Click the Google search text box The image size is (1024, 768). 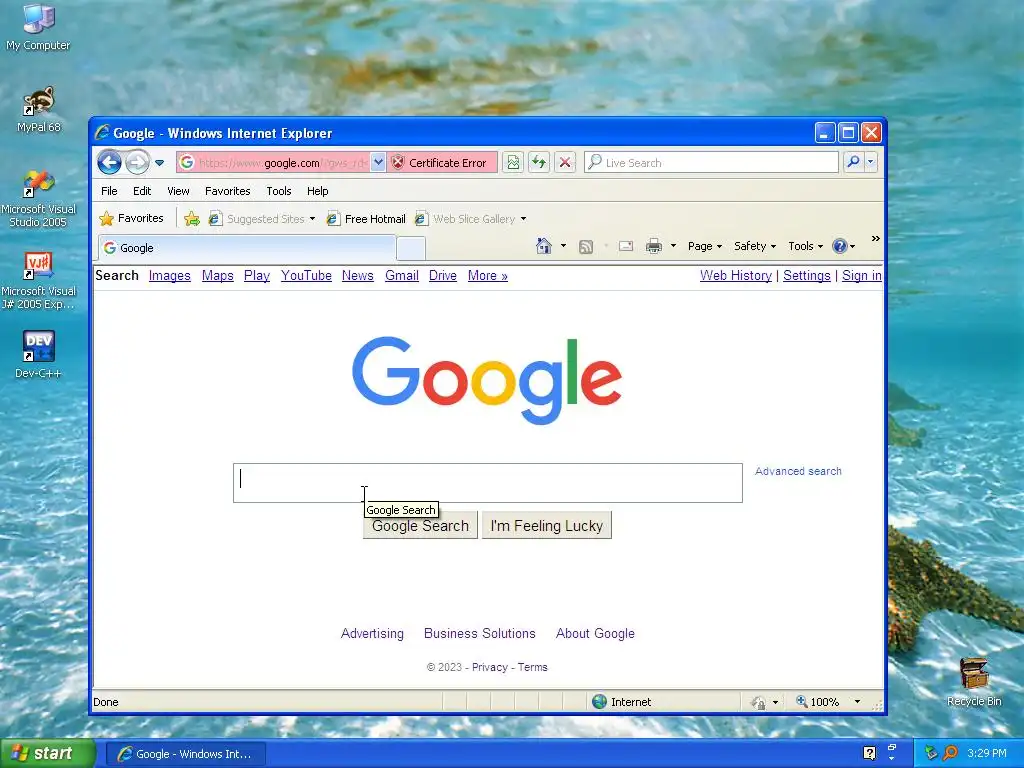488,483
